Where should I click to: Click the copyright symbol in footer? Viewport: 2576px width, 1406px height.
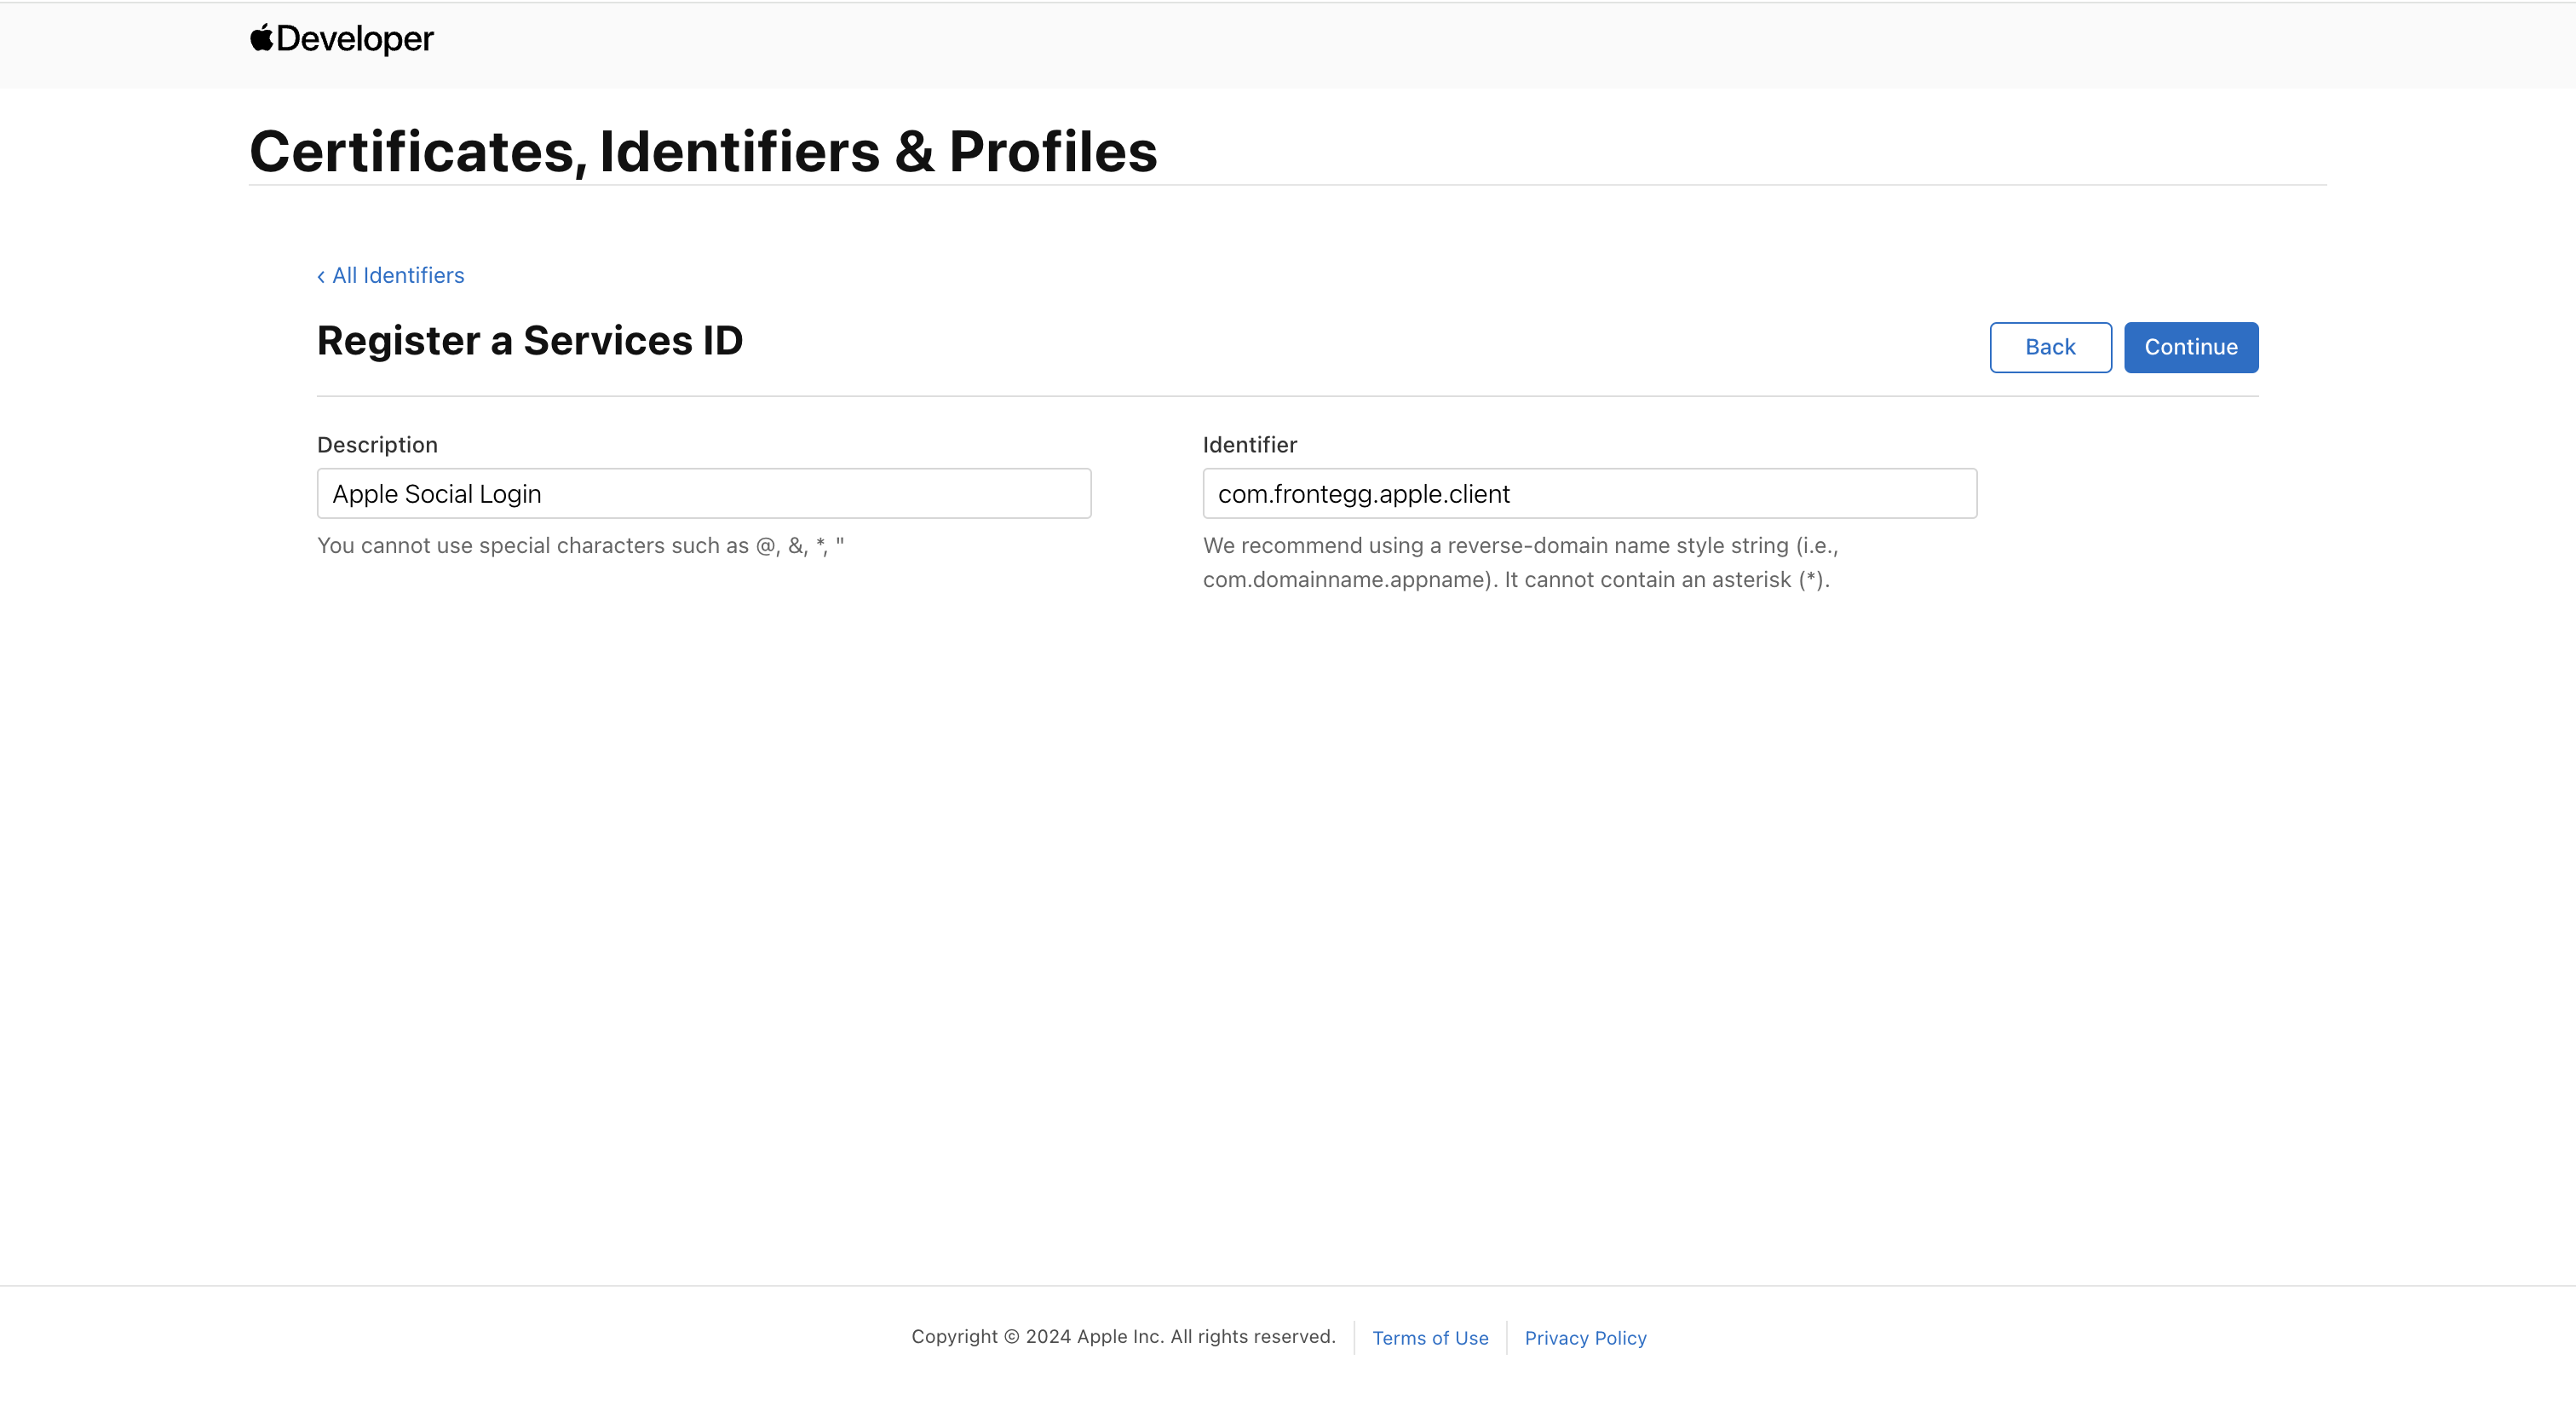coord(1011,1337)
